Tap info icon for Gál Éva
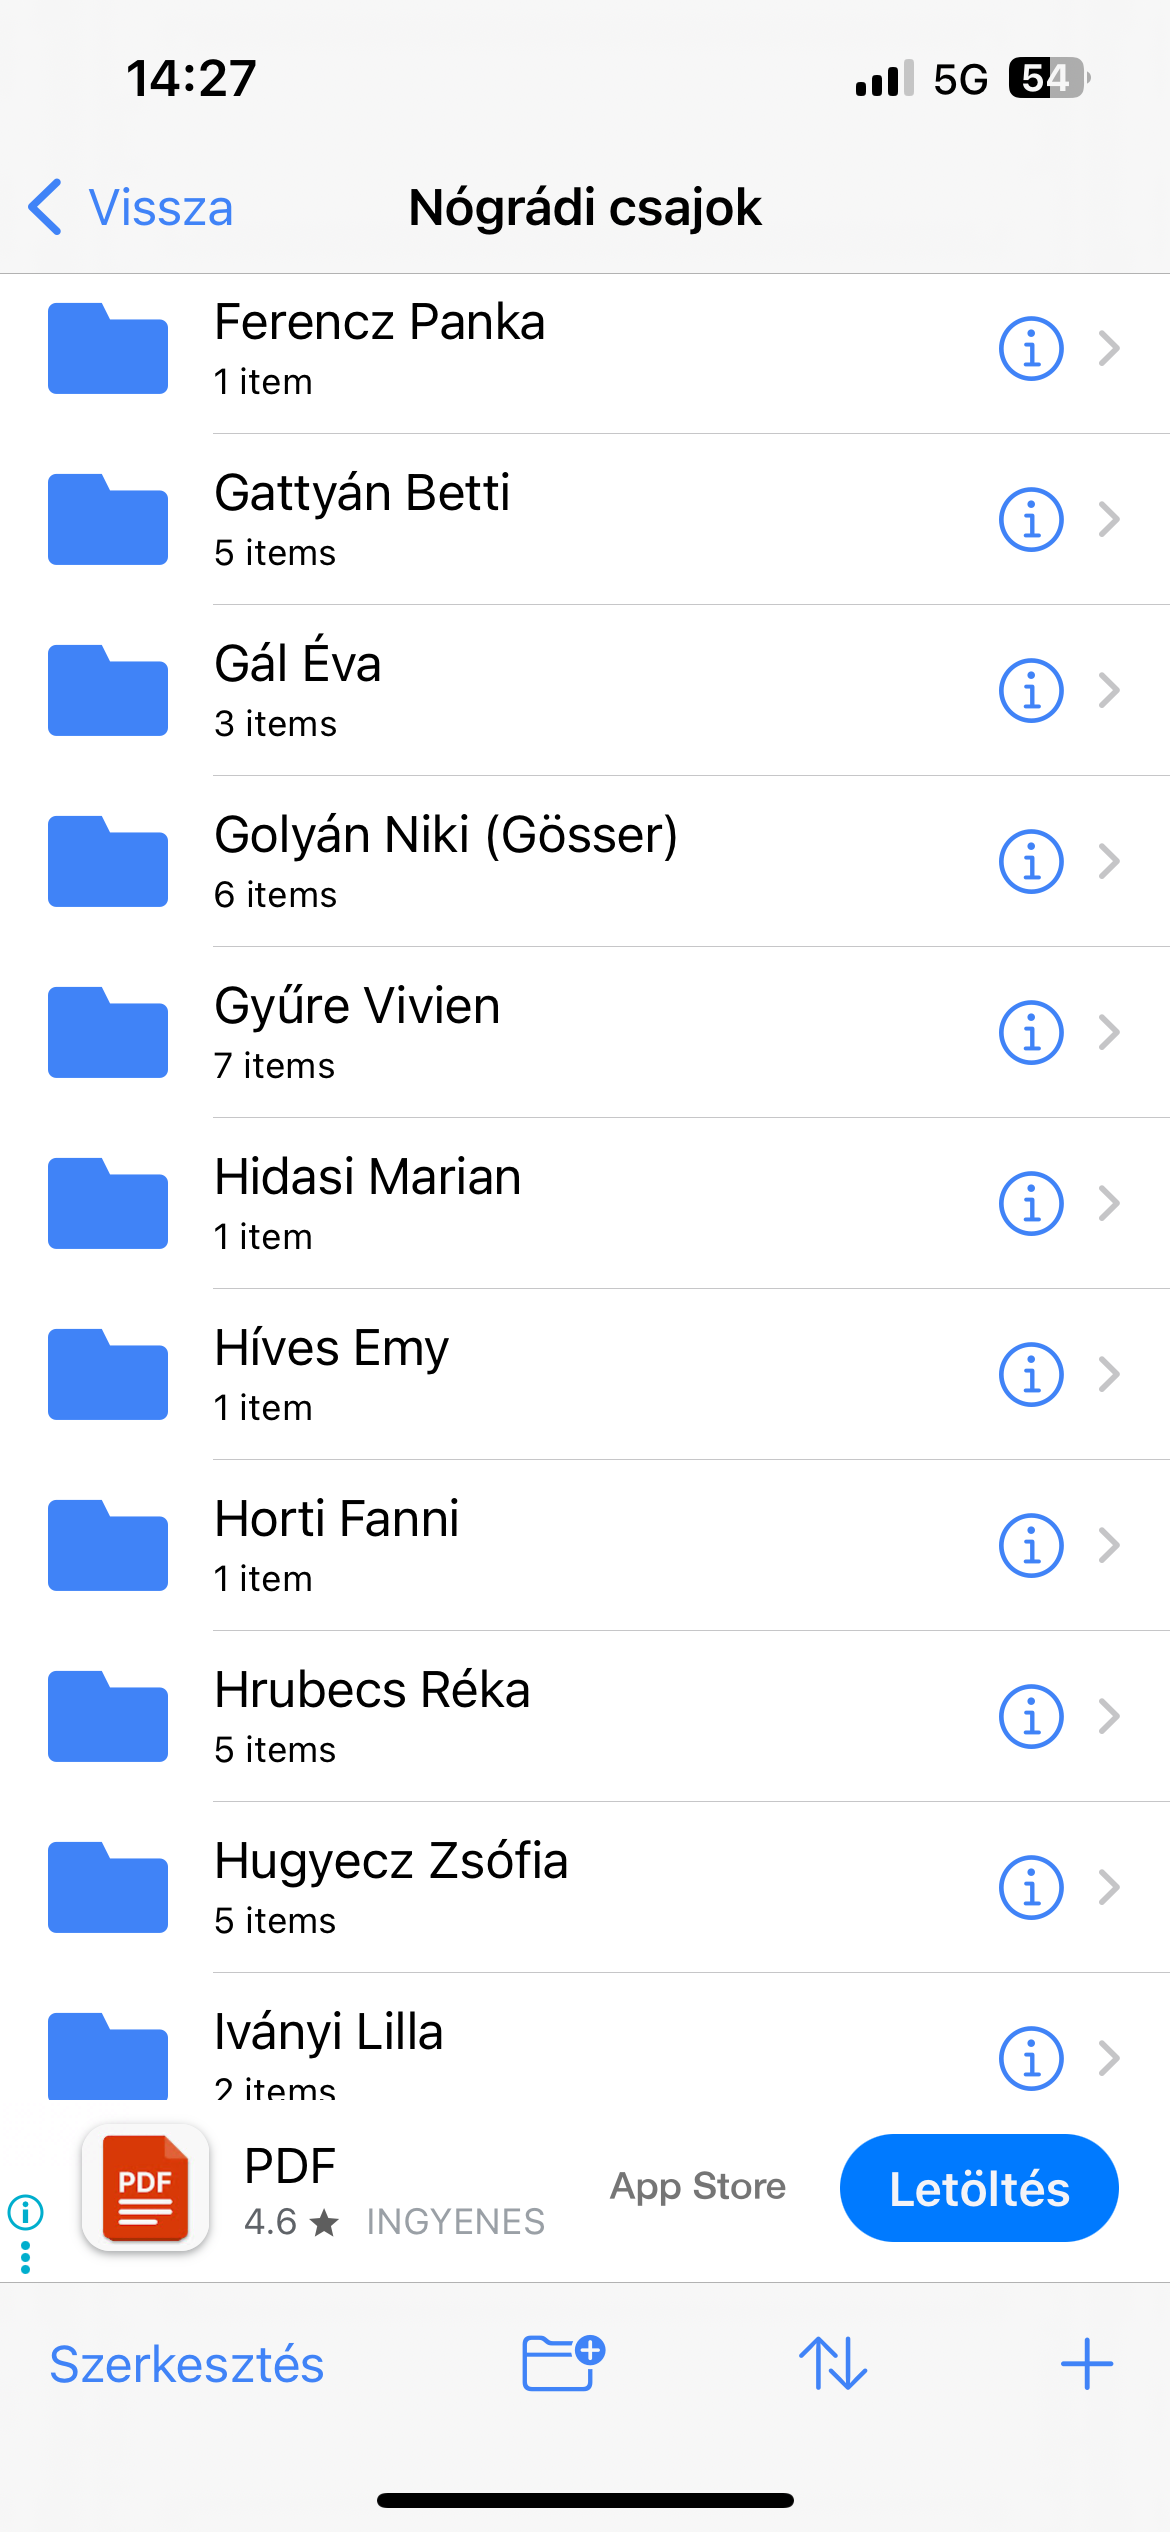The image size is (1170, 2532). [x=1030, y=691]
